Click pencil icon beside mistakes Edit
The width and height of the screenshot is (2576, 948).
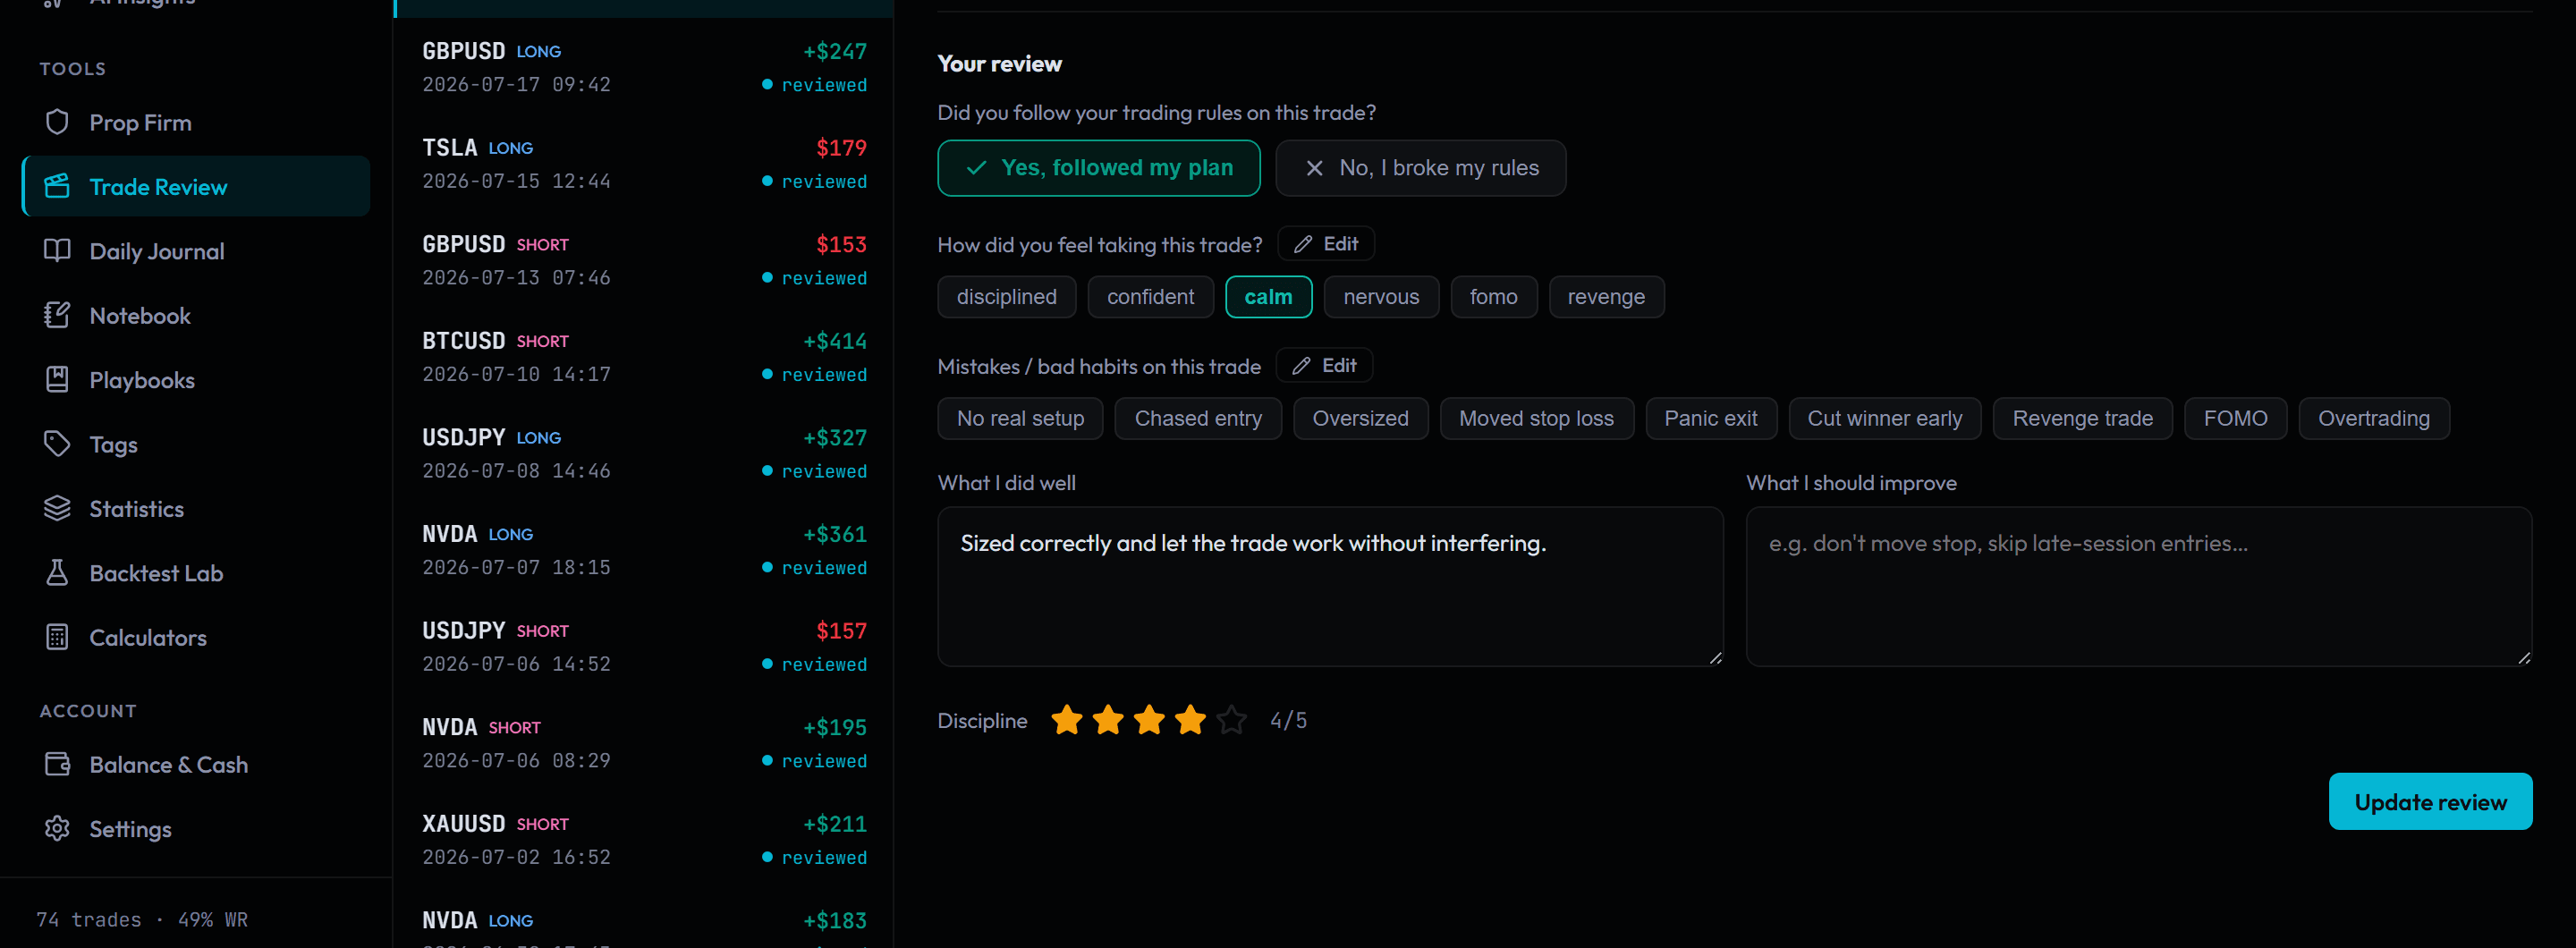(x=1300, y=366)
